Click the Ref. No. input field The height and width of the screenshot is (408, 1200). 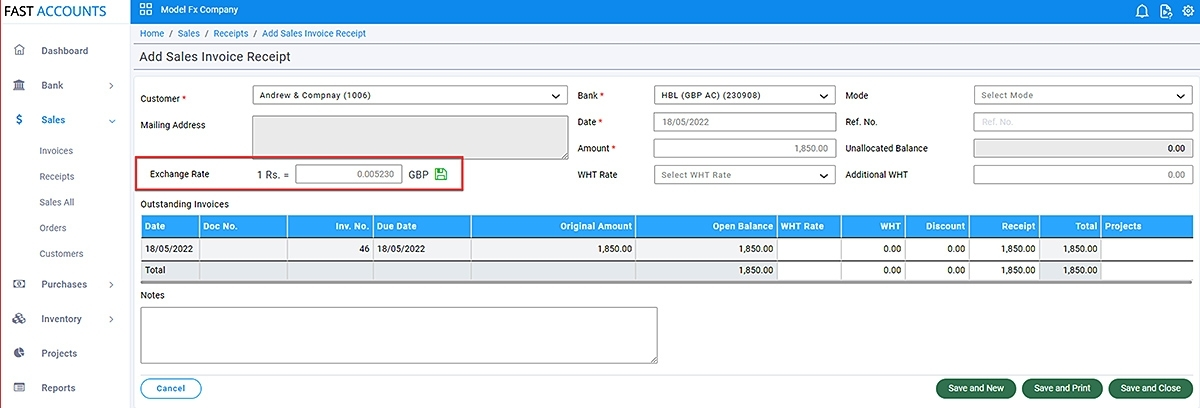coord(1083,122)
